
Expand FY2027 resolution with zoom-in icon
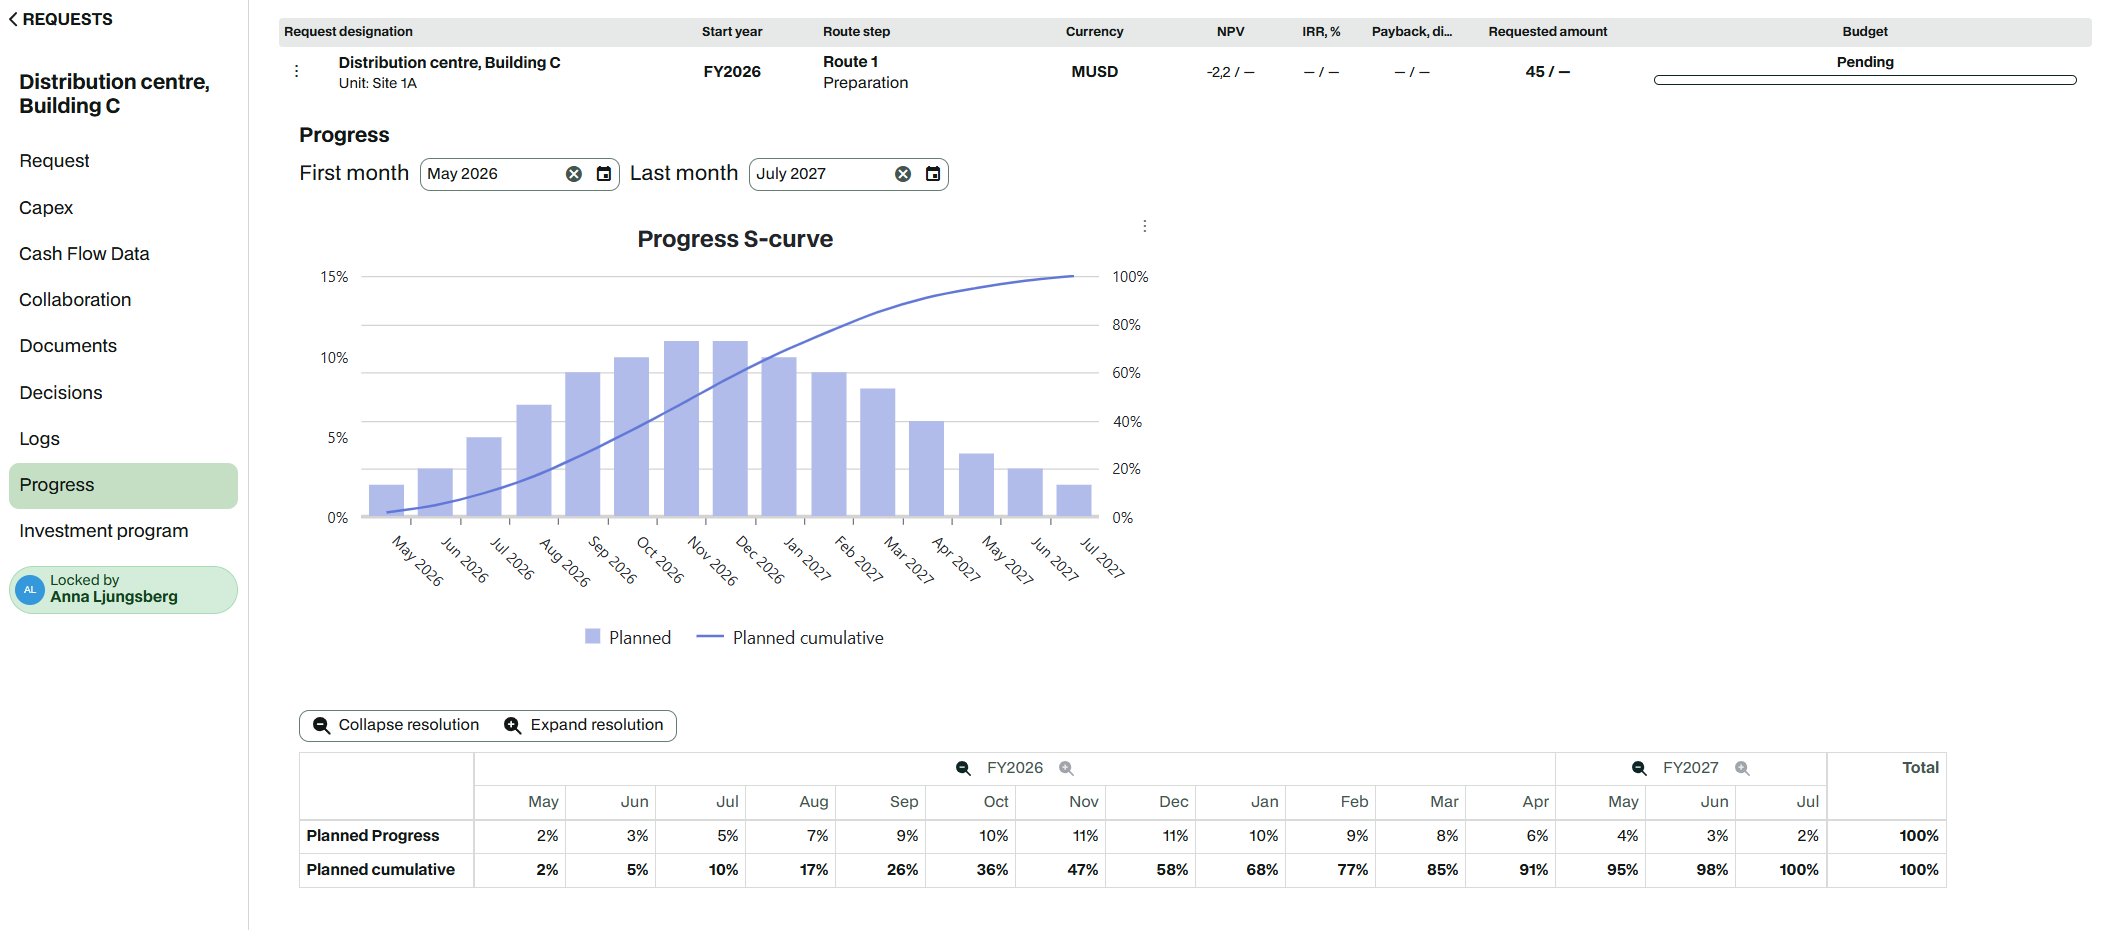[1742, 768]
